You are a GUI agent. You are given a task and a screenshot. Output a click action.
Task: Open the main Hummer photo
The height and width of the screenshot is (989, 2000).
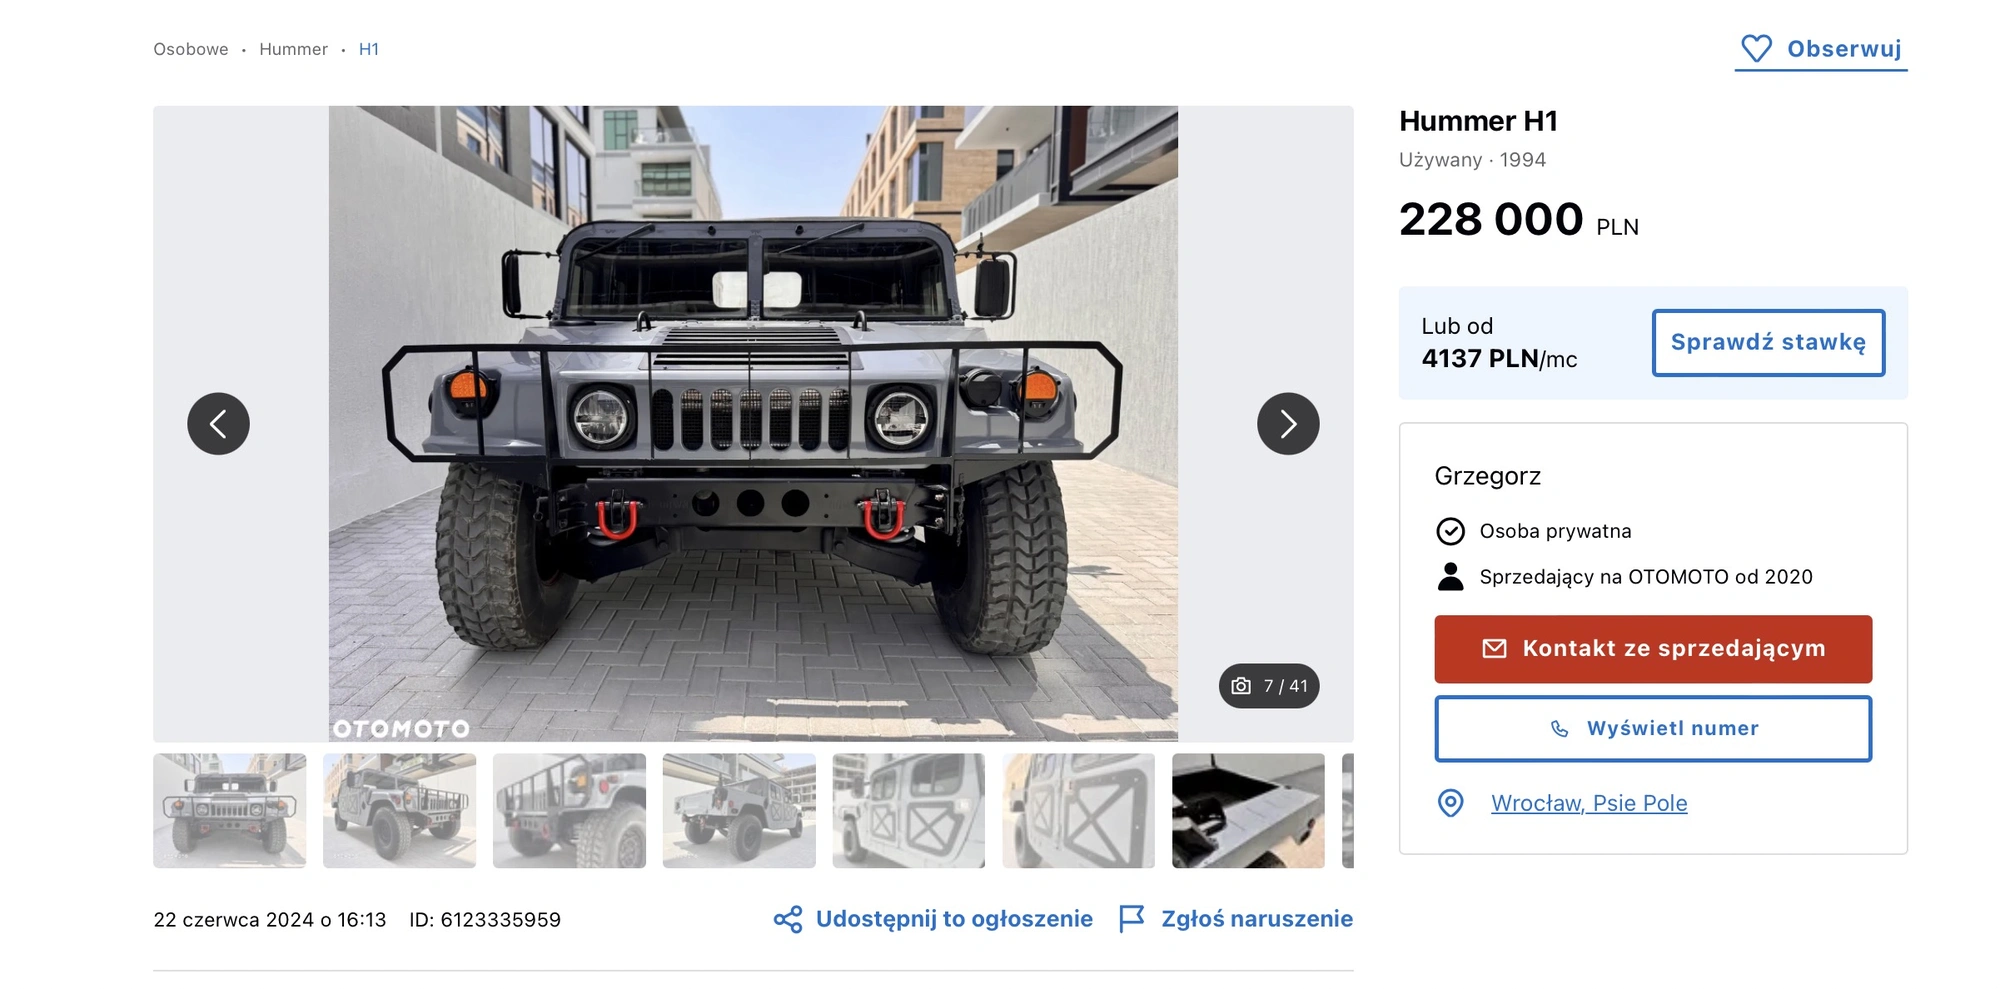(753, 424)
